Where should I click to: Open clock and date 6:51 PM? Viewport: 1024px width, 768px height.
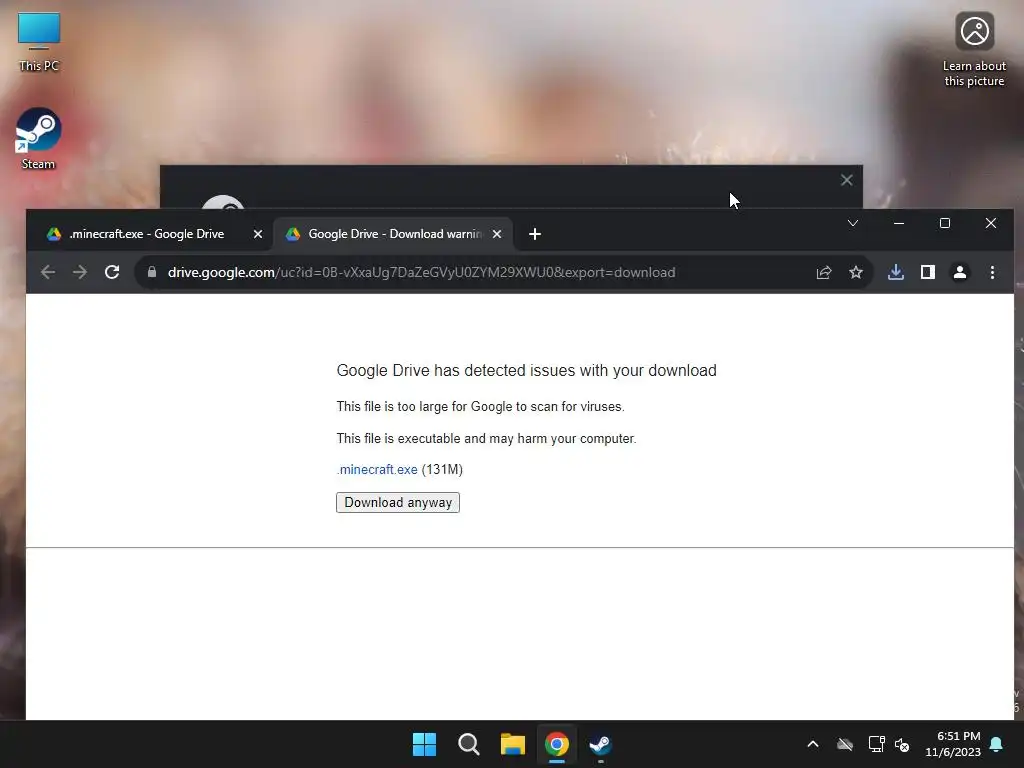click(x=953, y=744)
